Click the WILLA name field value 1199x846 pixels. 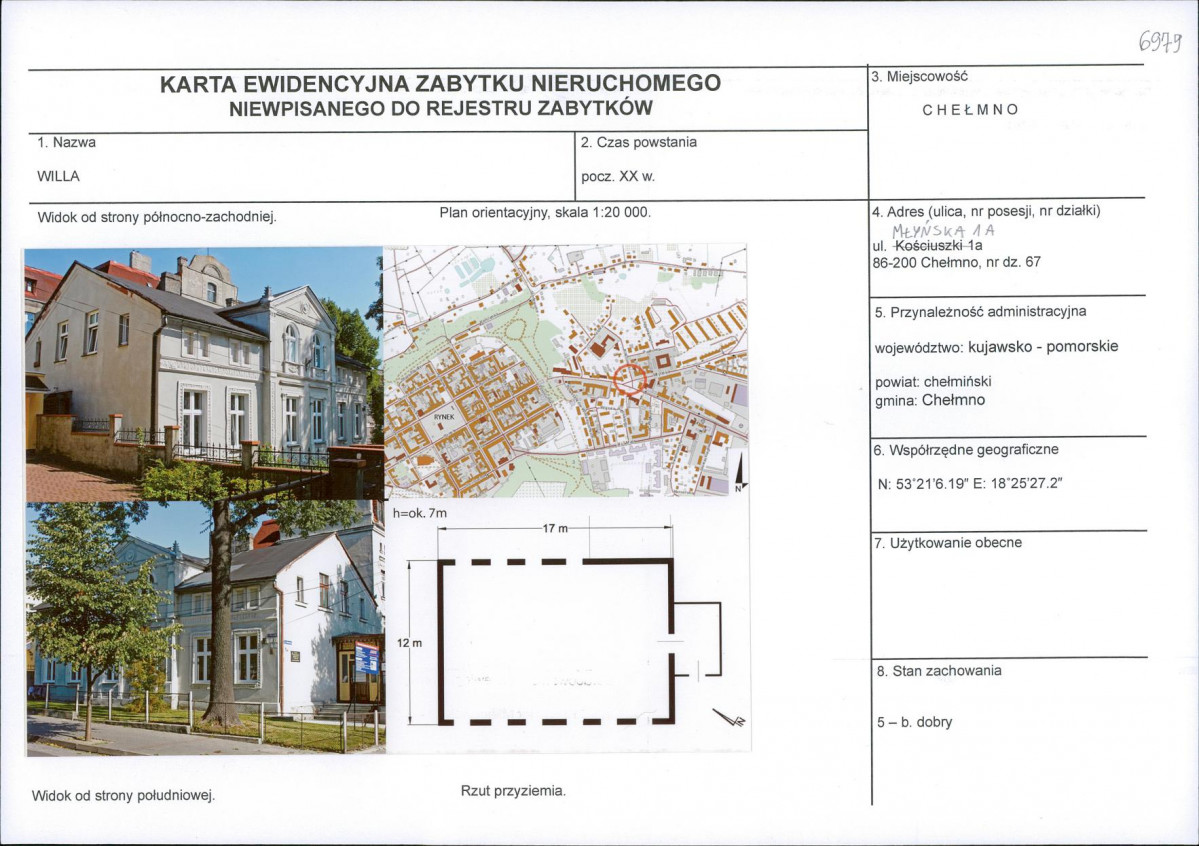click(58, 176)
